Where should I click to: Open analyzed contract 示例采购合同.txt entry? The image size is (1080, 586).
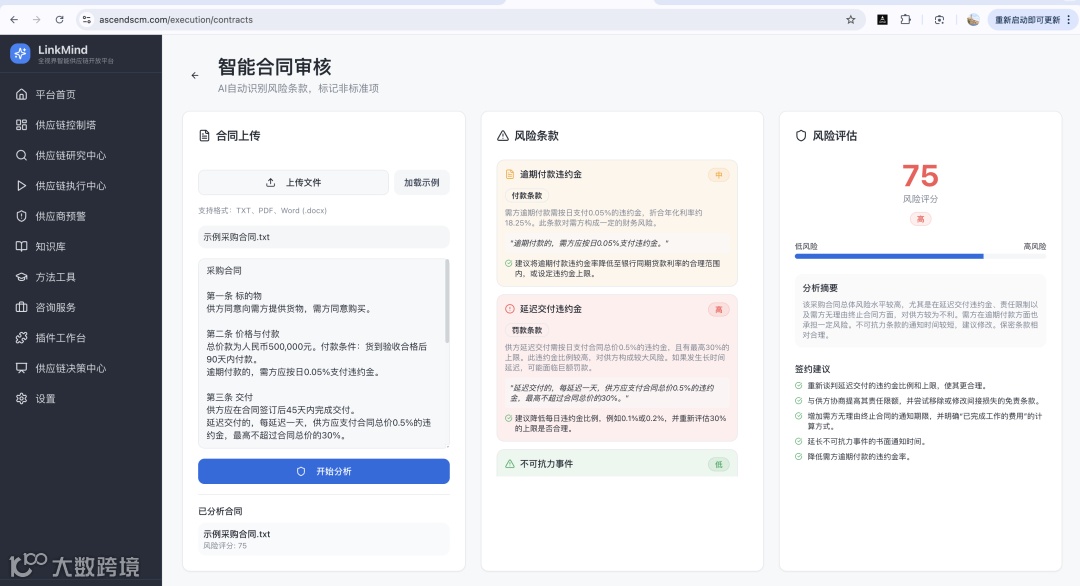coord(324,539)
